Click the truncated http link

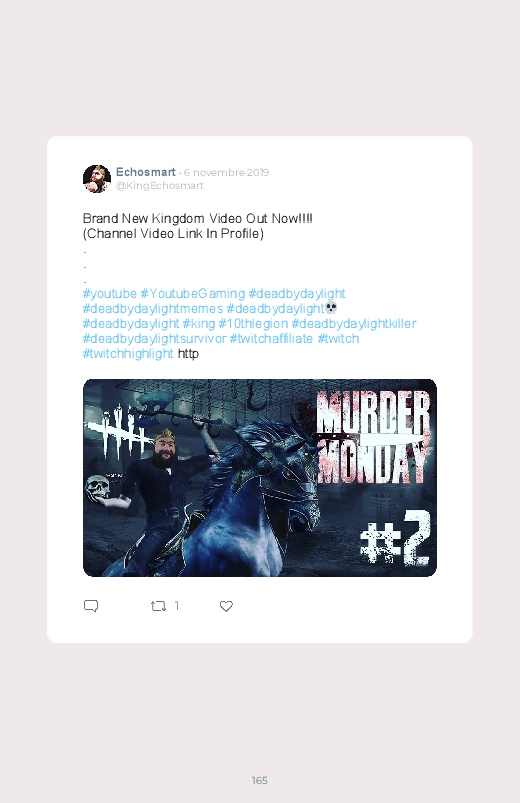(188, 354)
